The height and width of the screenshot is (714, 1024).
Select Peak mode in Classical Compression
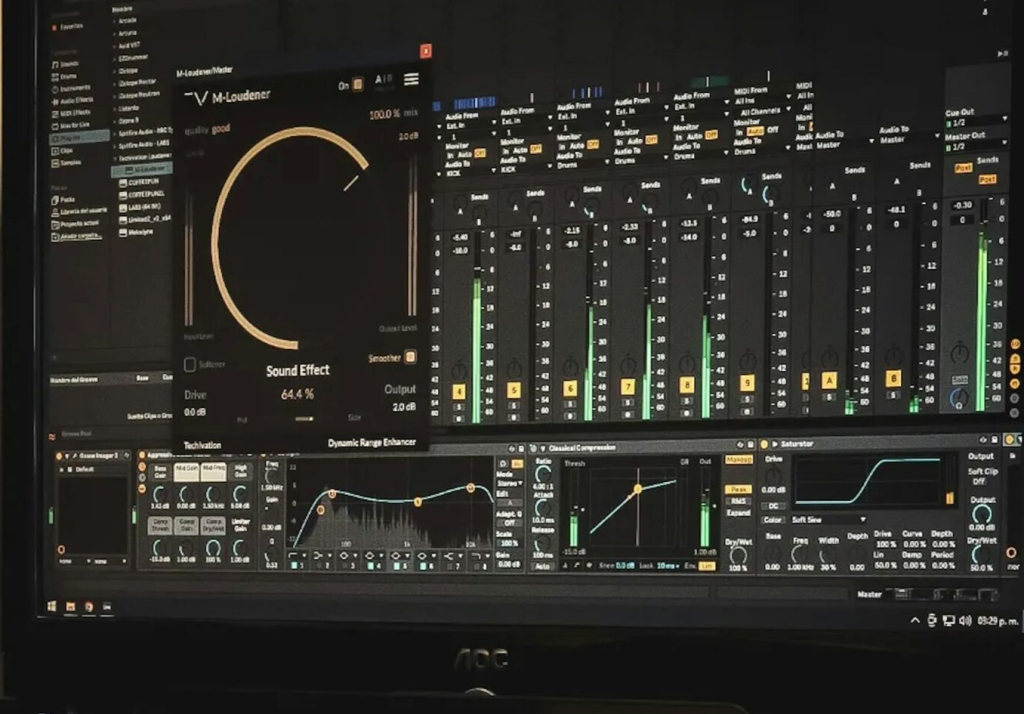[x=738, y=489]
